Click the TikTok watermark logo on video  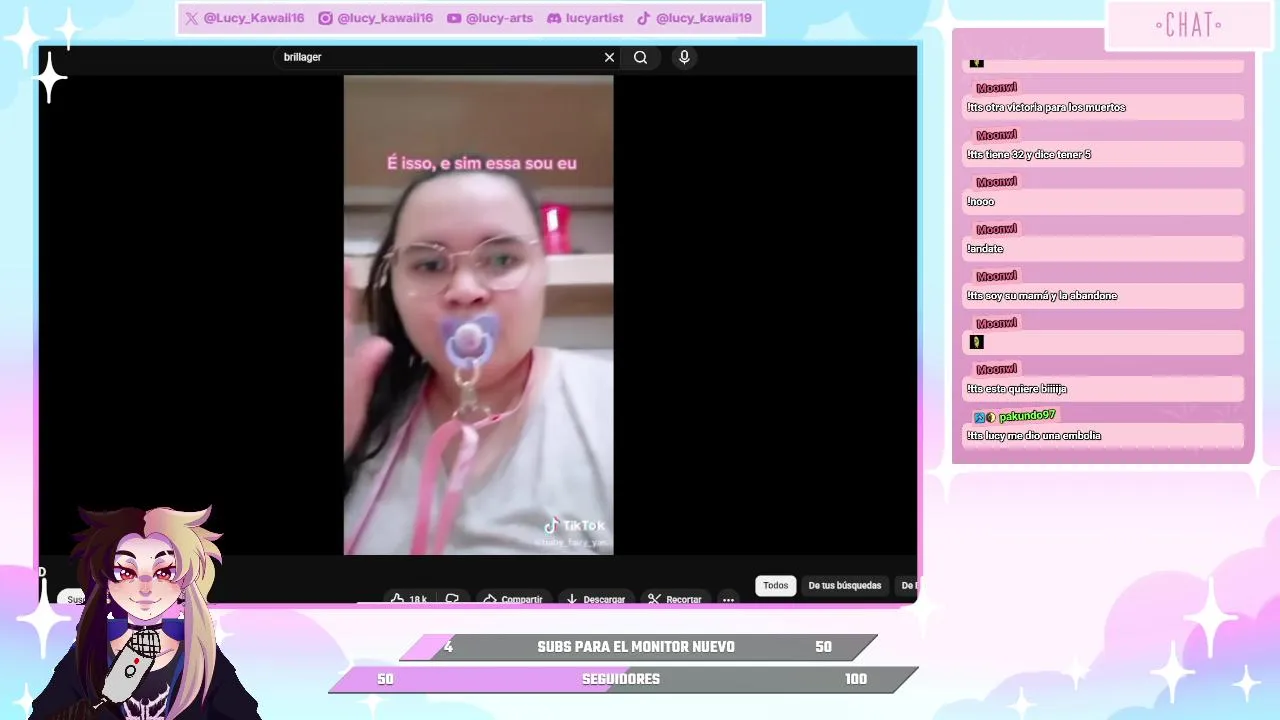pos(574,526)
